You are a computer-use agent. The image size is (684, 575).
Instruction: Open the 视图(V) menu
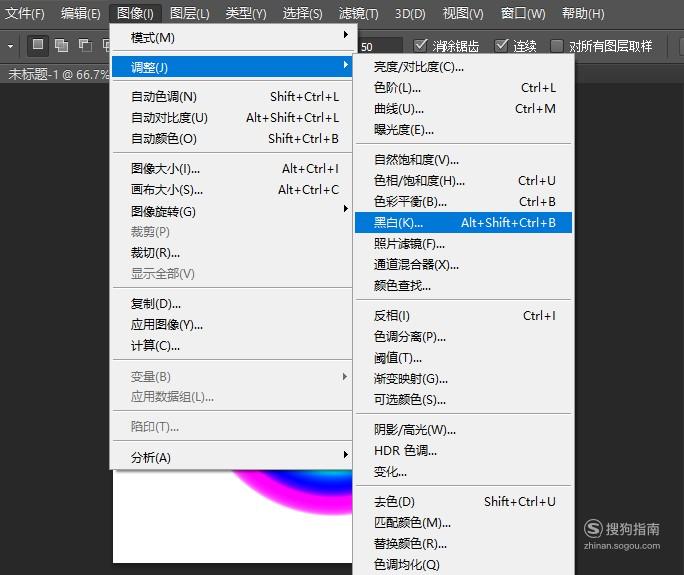click(463, 14)
